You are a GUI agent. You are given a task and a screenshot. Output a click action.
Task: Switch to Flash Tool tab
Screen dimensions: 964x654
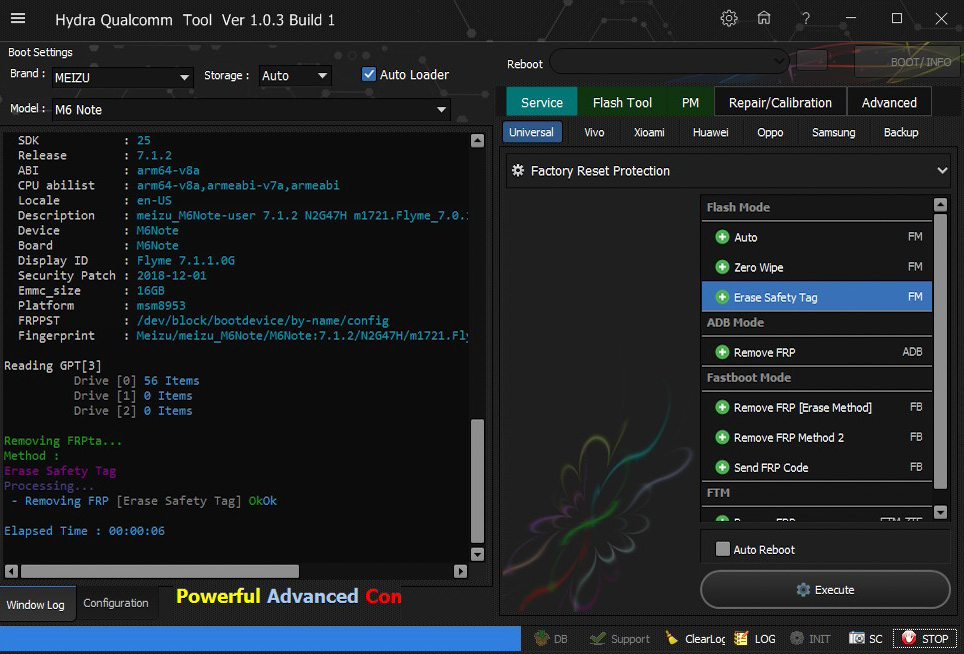[622, 103]
